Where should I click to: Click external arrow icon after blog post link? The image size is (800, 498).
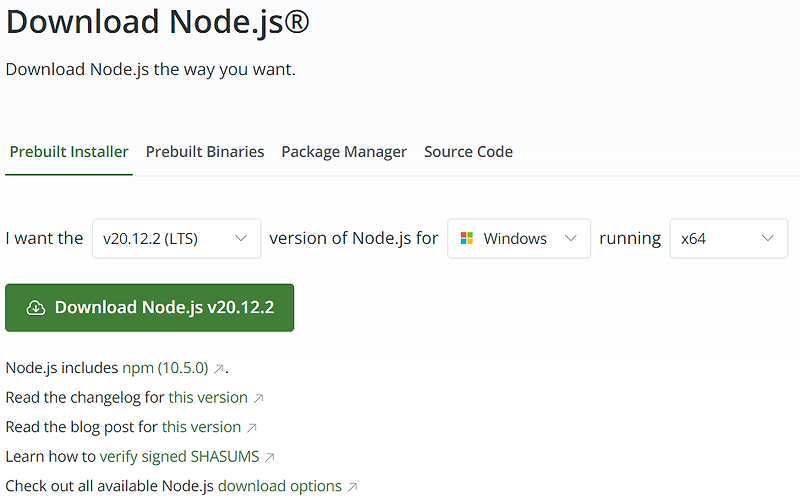point(252,428)
